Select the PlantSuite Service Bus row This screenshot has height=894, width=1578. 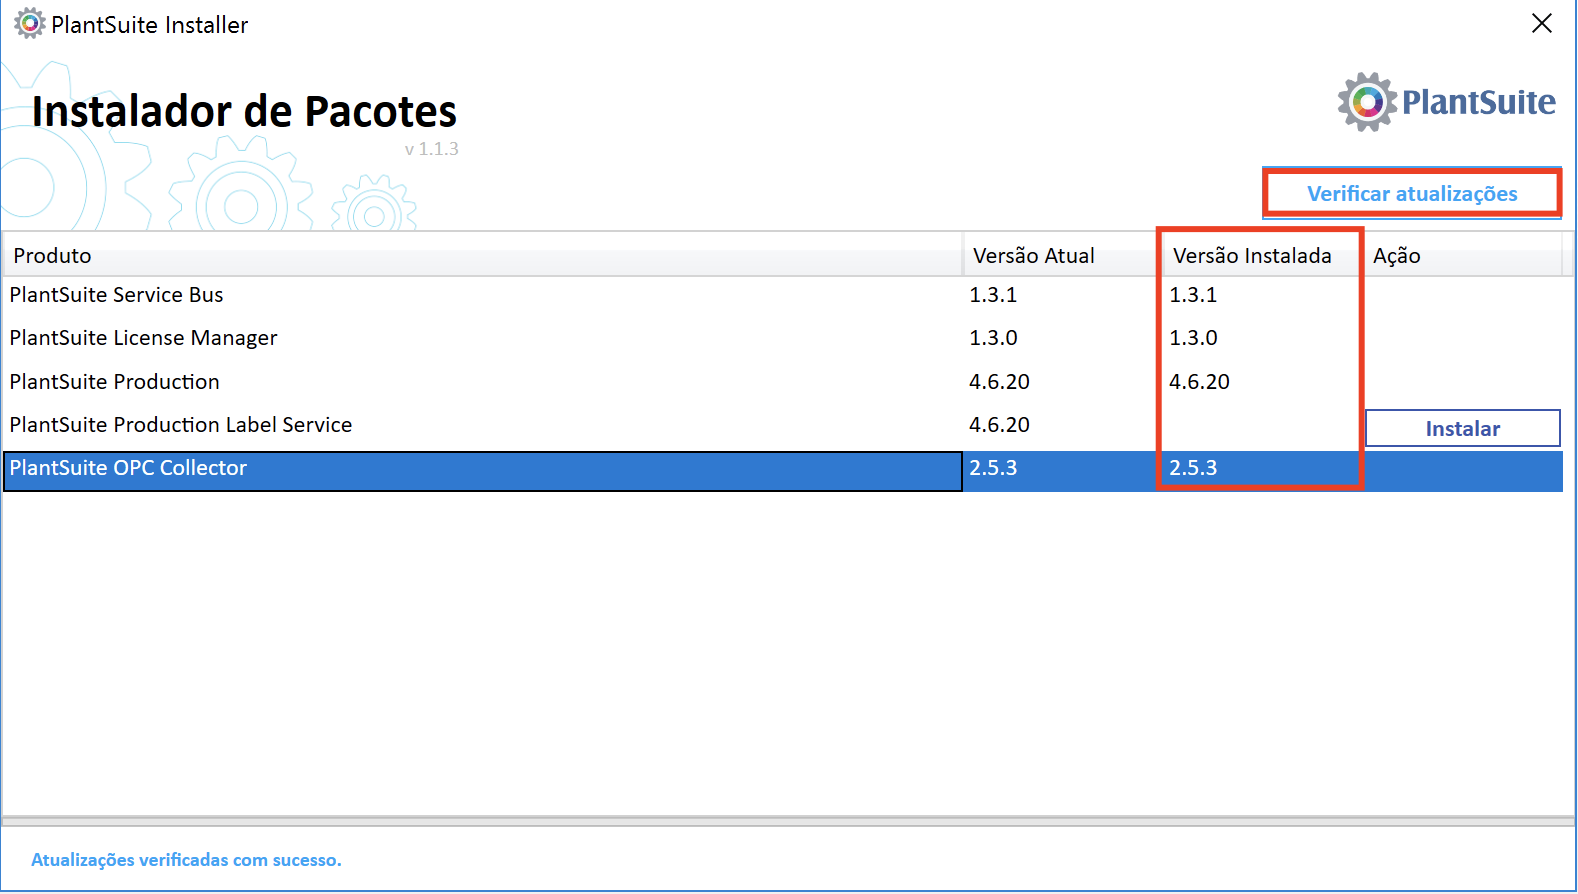[x=782, y=295]
